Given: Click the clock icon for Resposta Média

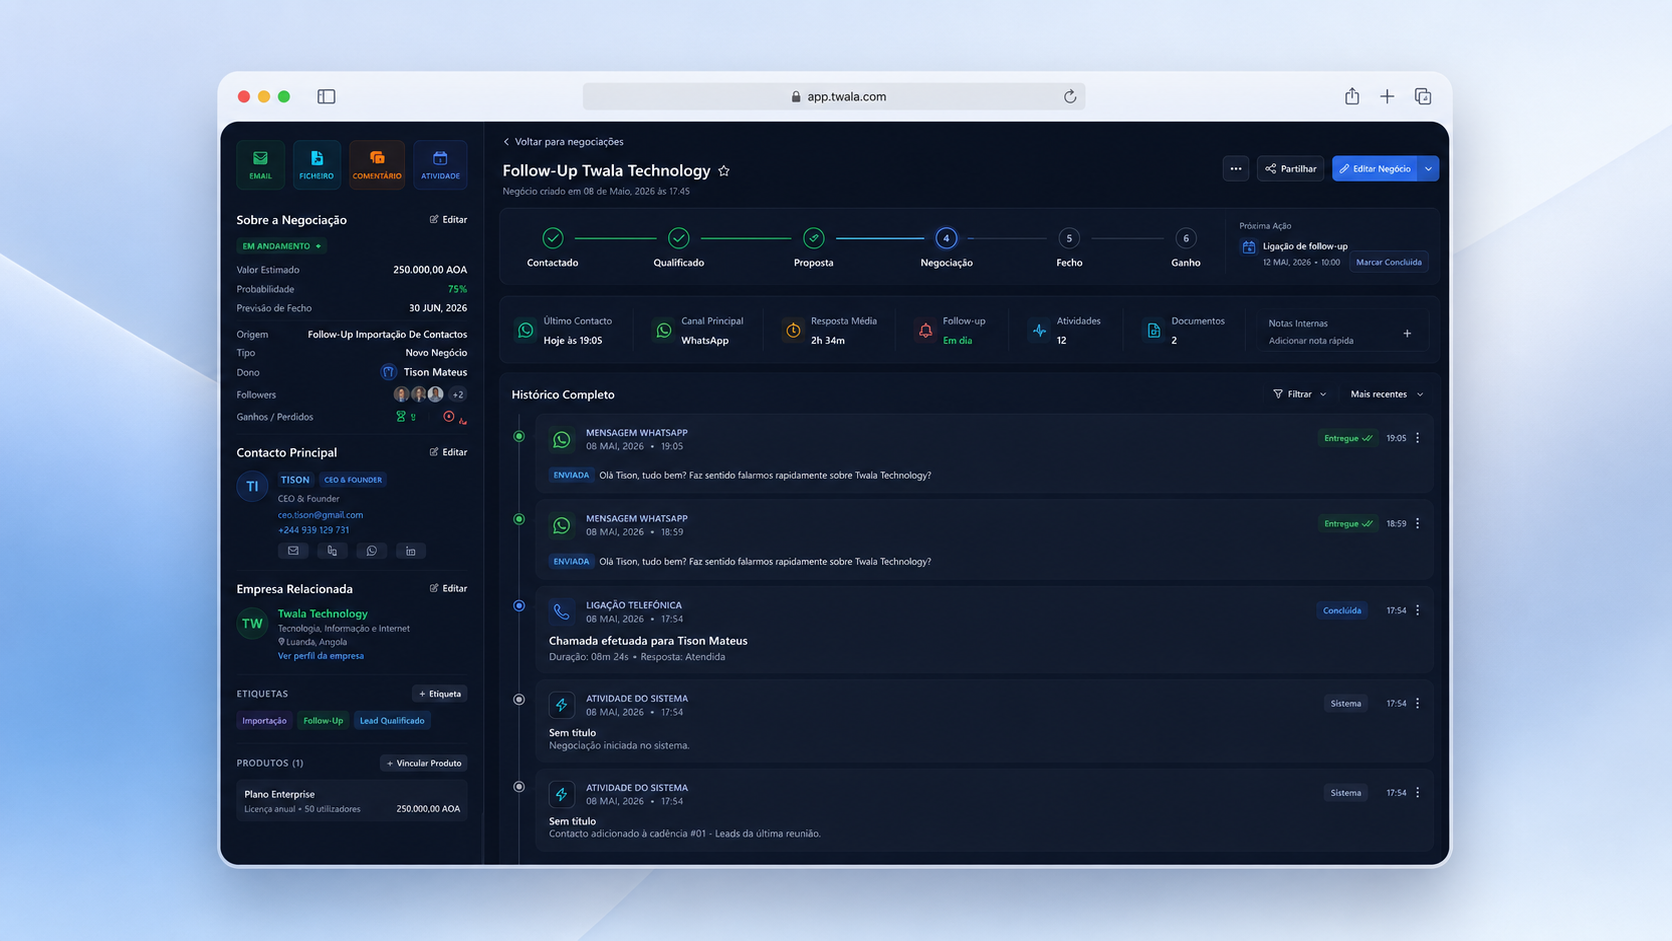Looking at the screenshot, I should pos(793,330).
